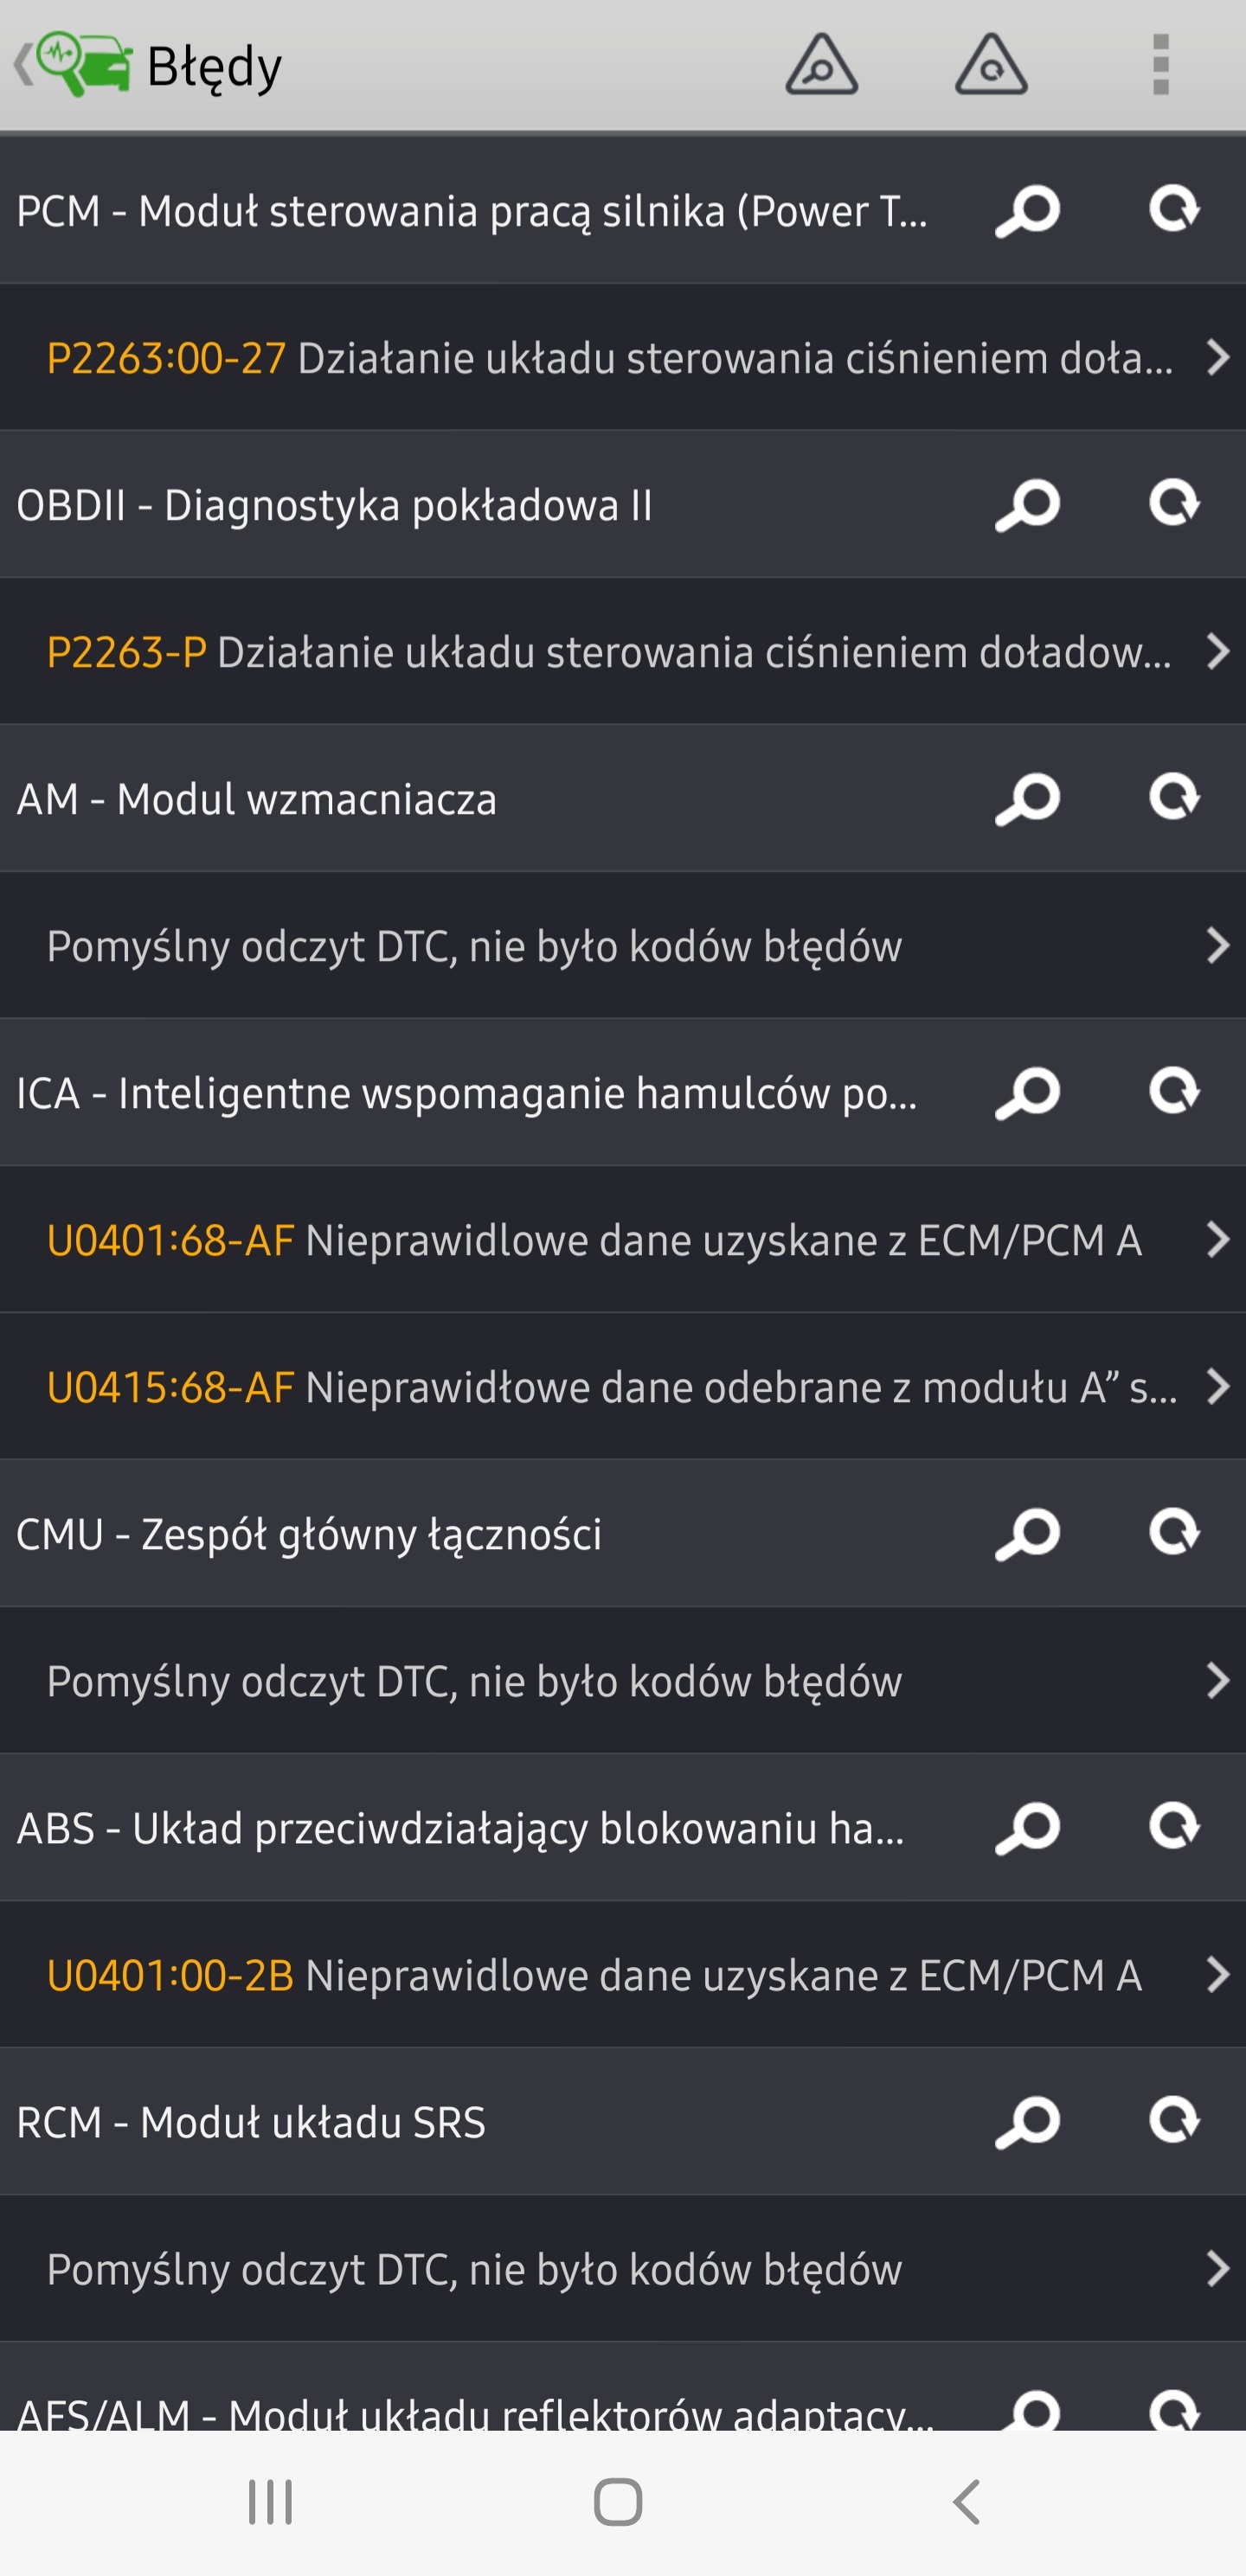
Task: Refresh the ABS module reading
Action: tap(1174, 1827)
